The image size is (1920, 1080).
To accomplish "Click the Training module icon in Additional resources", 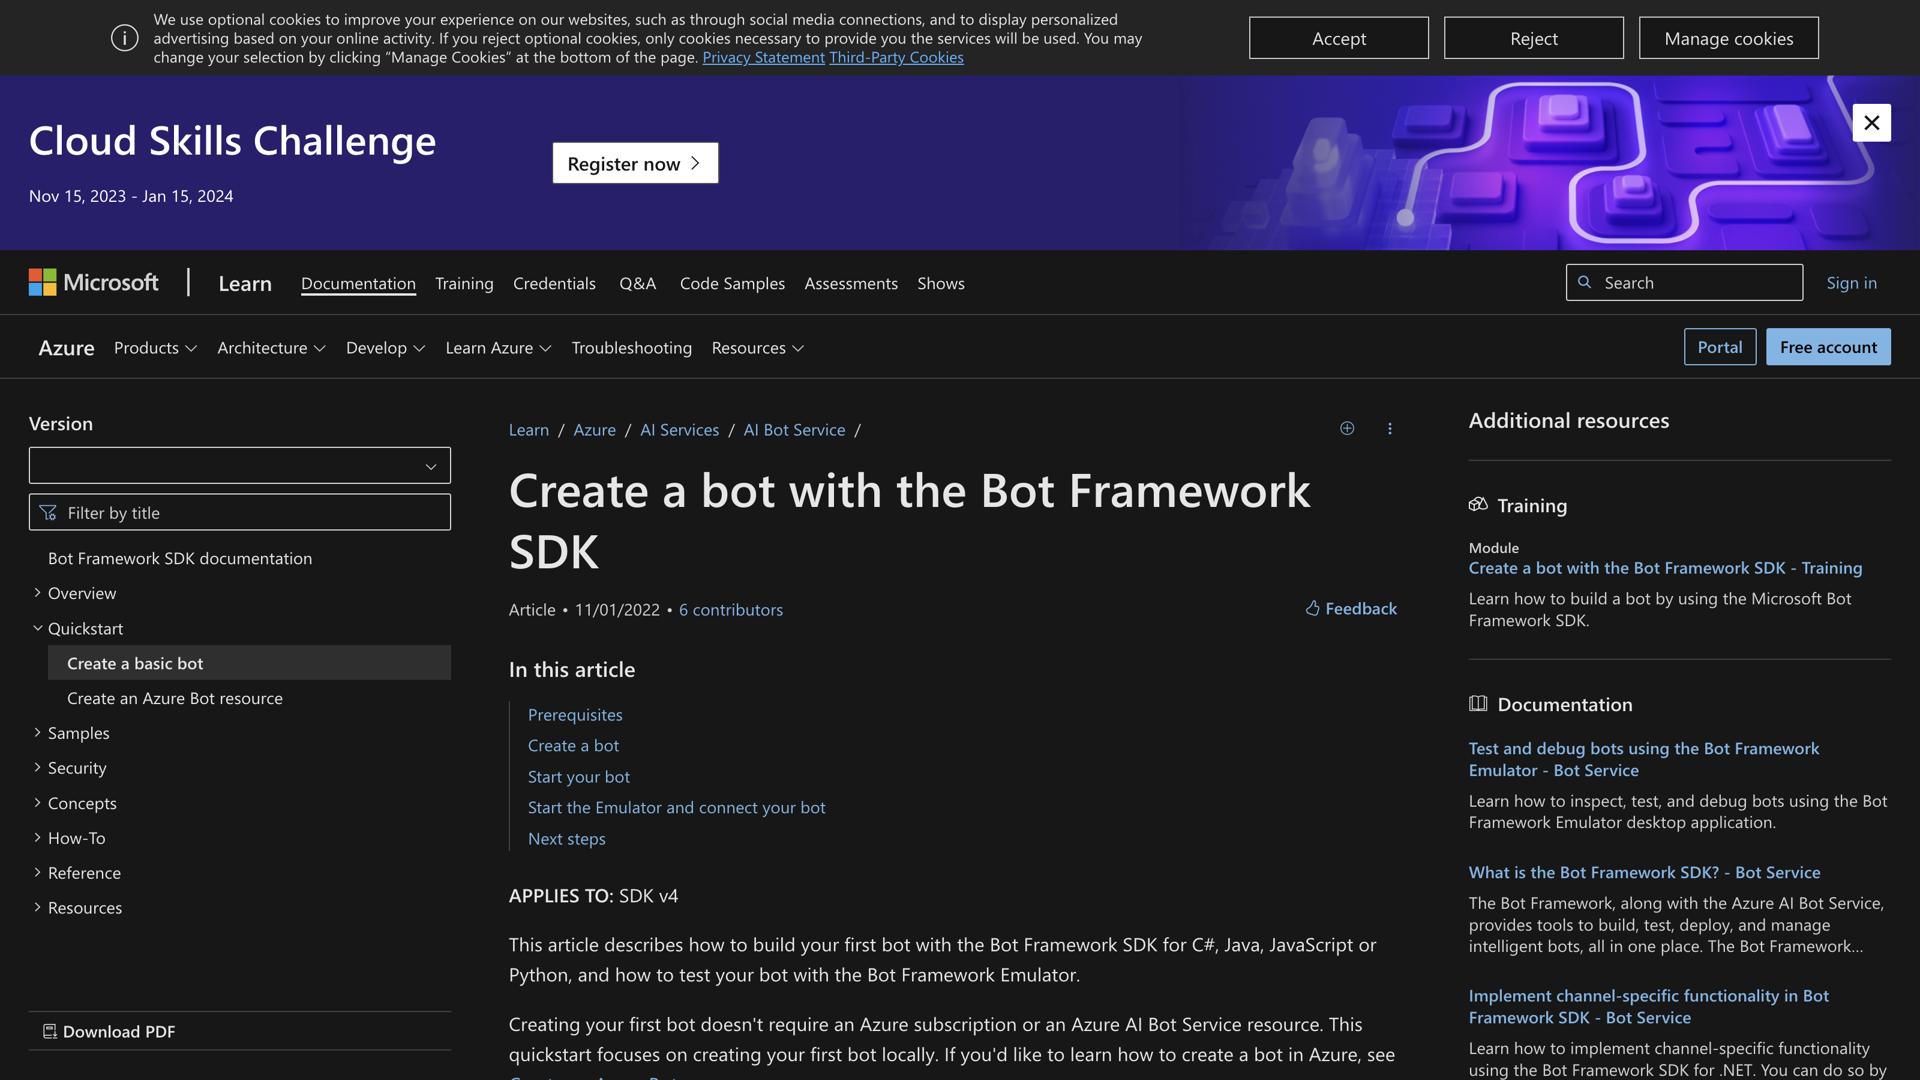I will [x=1479, y=504].
